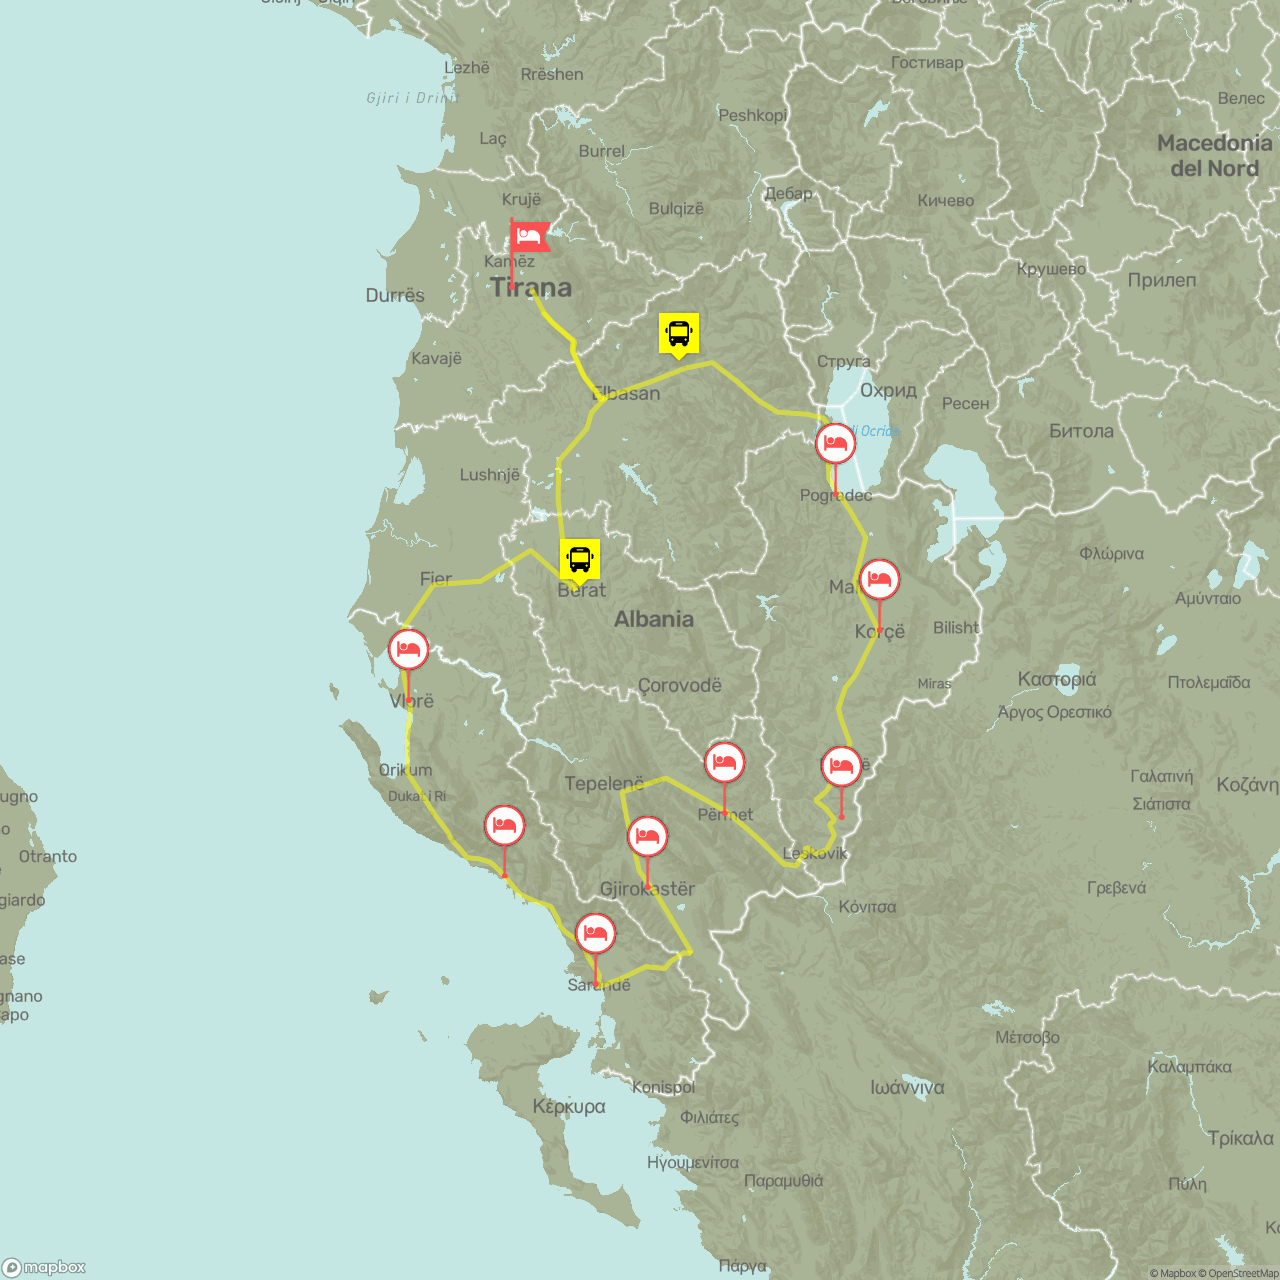Image resolution: width=1280 pixels, height=1280 pixels.
Task: Click the Τρίκαλα label
Action: click(x=1240, y=1139)
